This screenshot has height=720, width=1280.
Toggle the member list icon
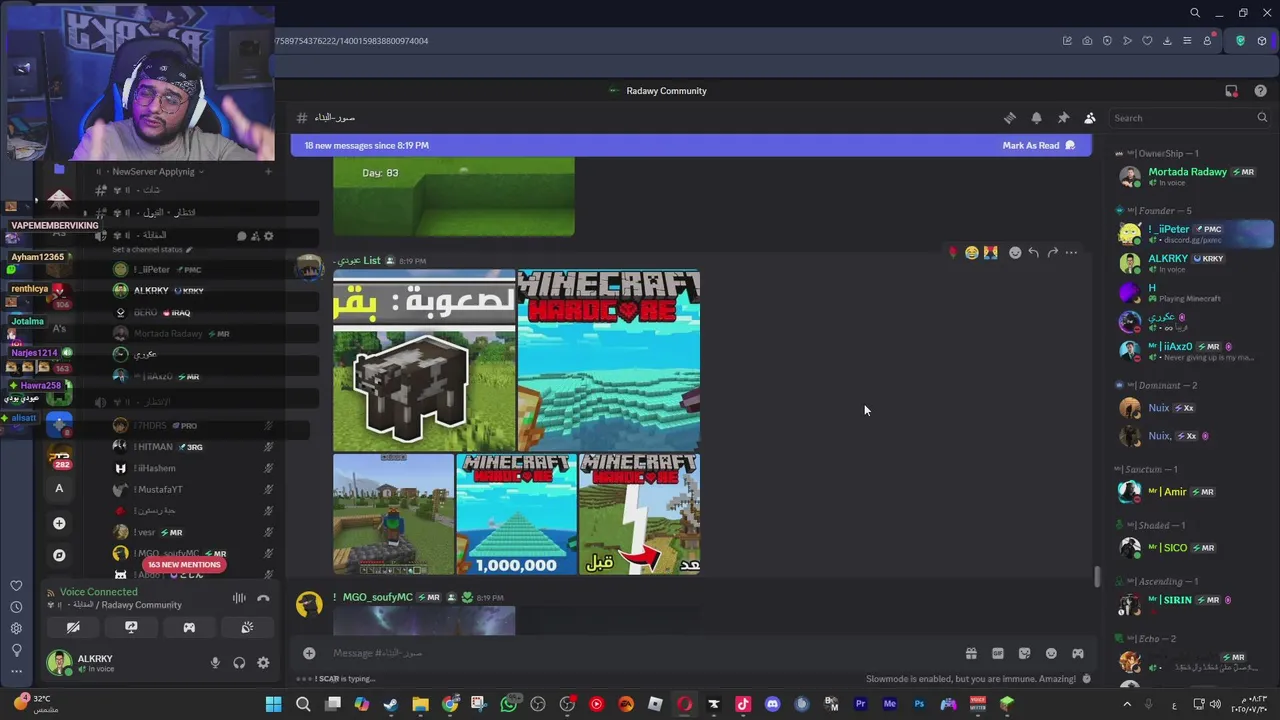[1090, 118]
